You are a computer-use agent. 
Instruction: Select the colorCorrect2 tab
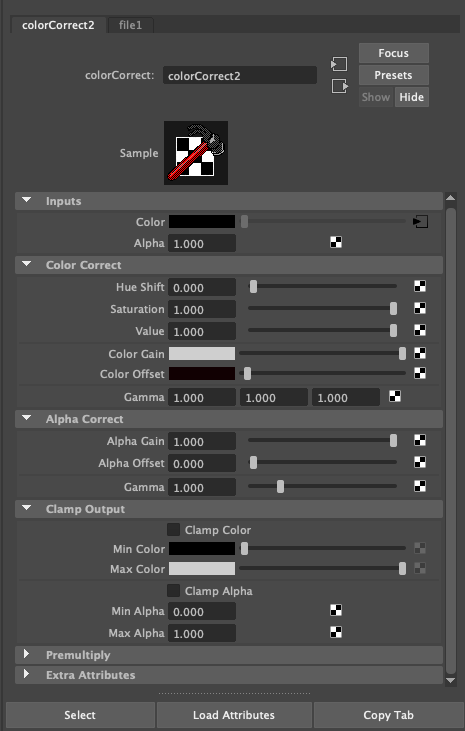coord(58,25)
